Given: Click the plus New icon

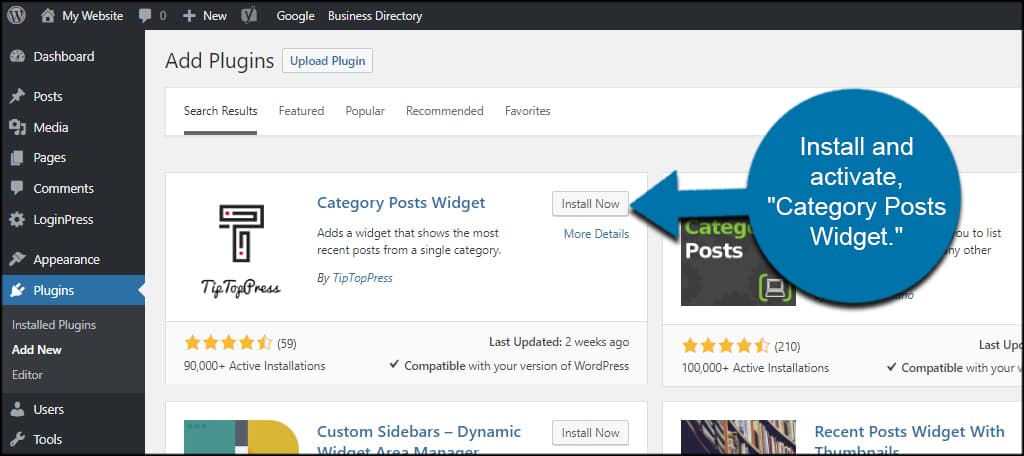Looking at the screenshot, I should pos(189,16).
